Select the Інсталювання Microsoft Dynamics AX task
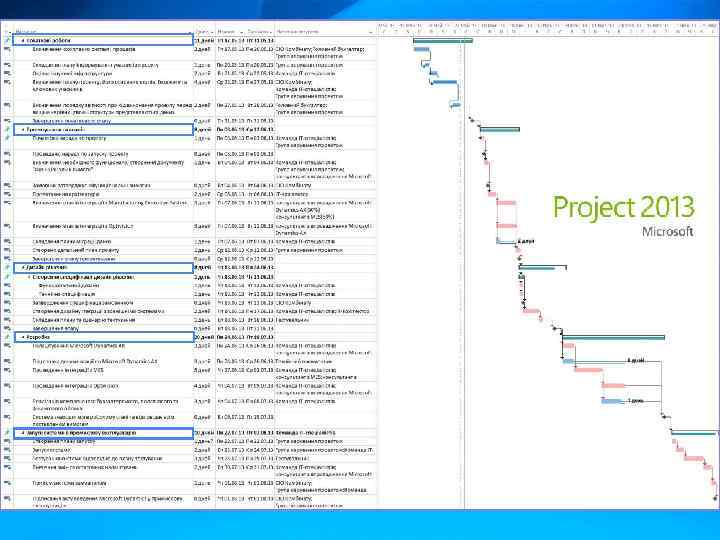Image resolution: width=720 pixels, height=540 pixels. tap(79, 346)
